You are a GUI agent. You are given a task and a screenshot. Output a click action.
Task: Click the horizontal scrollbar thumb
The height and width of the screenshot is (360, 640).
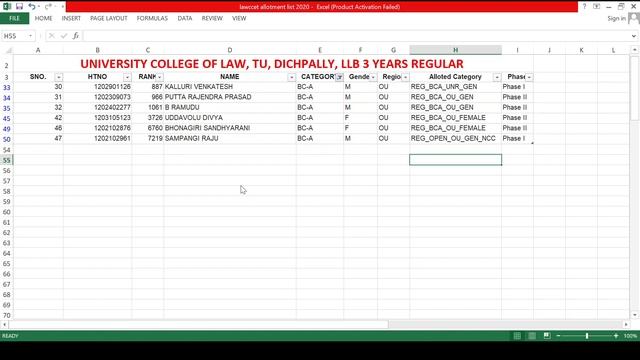198,324
